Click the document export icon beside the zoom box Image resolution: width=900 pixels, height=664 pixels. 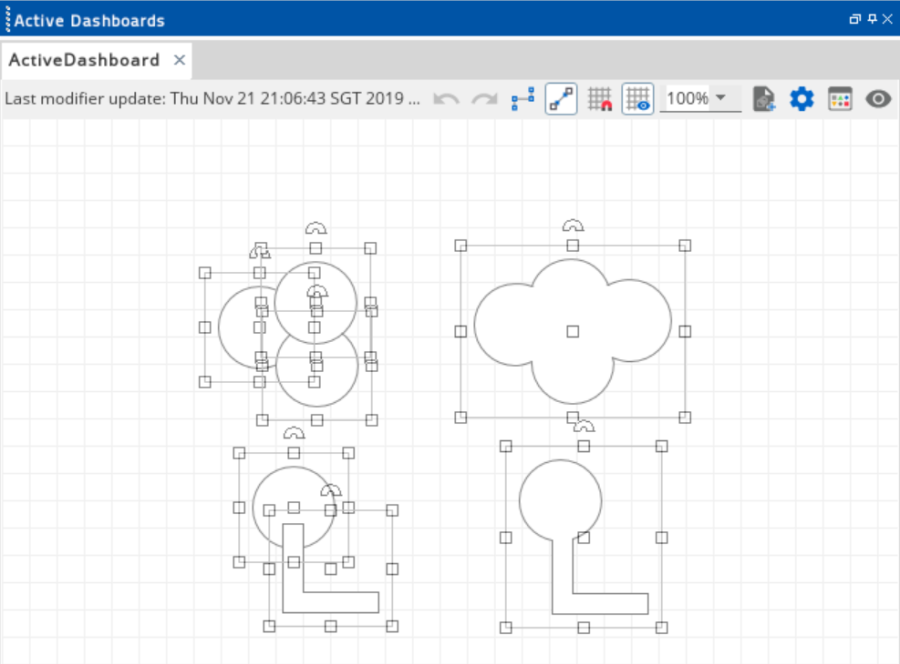click(x=764, y=99)
